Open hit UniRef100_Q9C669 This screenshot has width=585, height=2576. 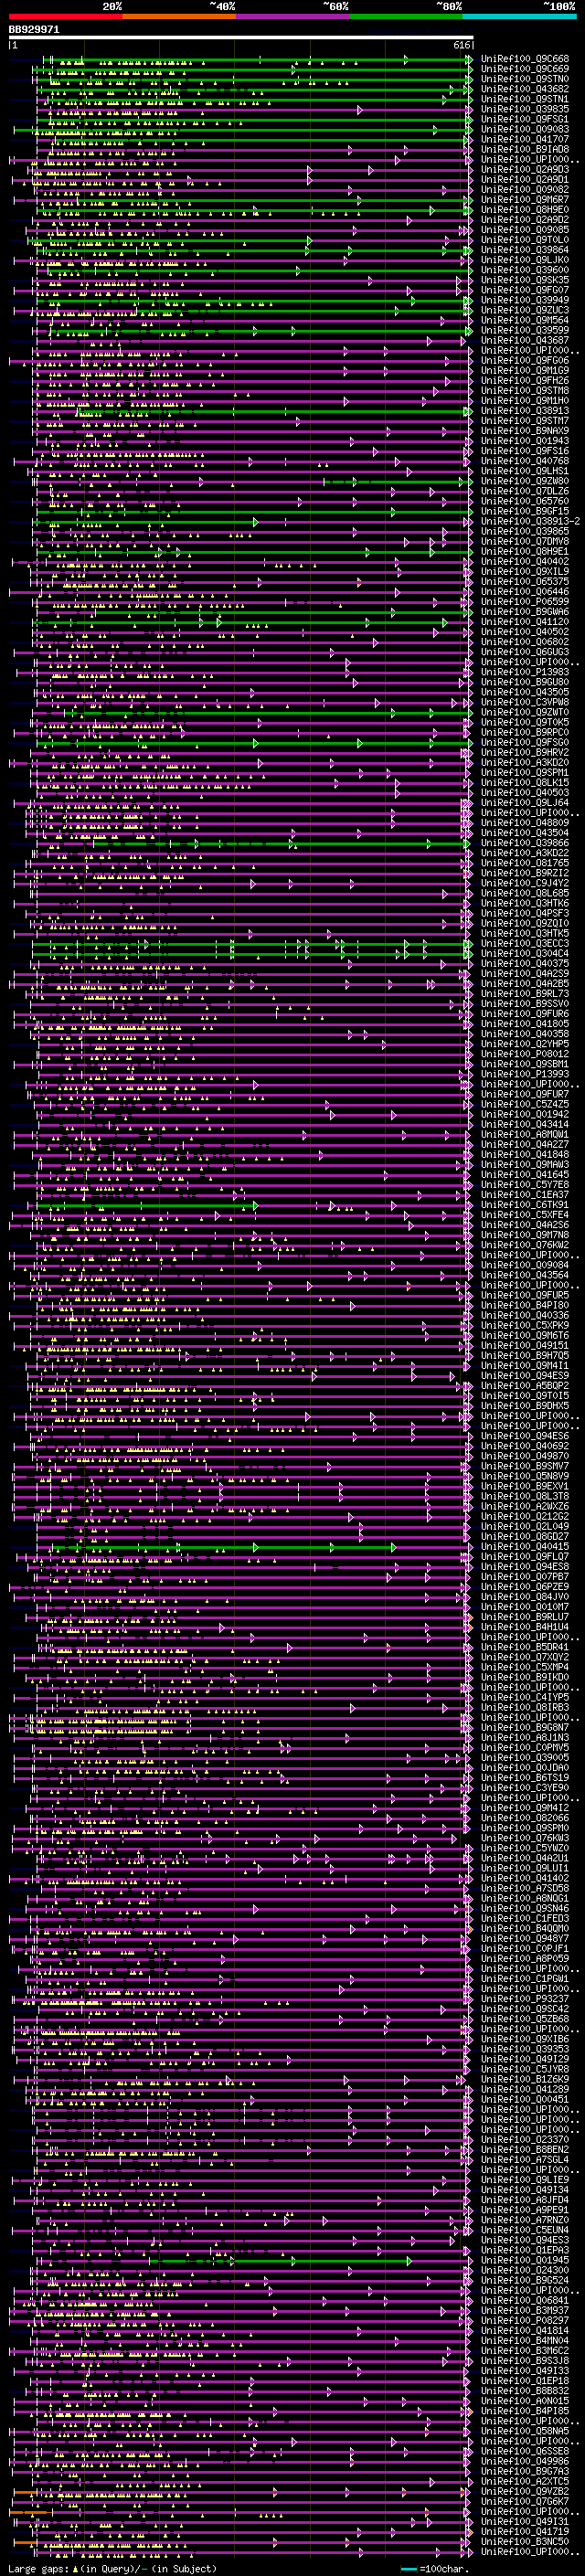pos(525,69)
